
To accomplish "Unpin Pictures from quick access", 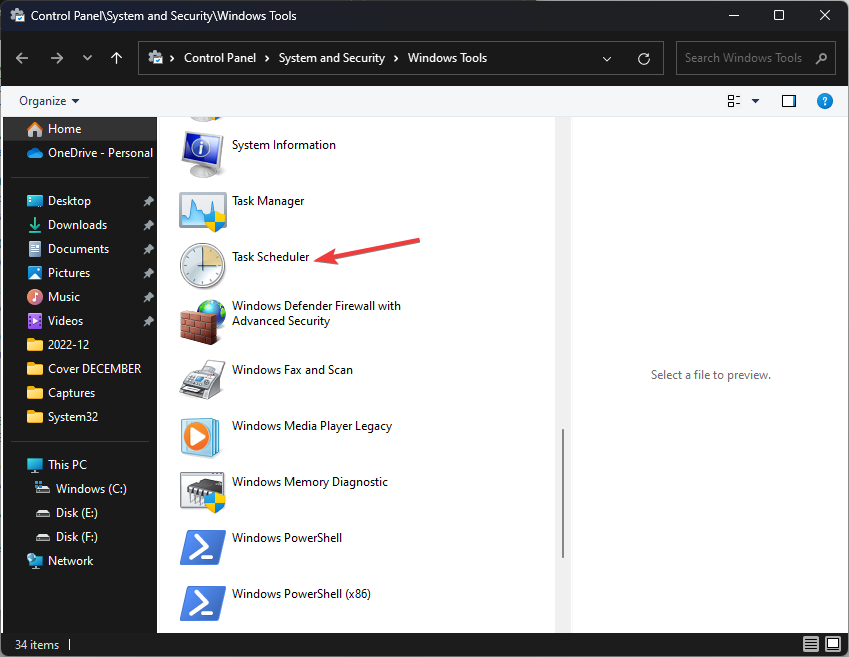I will point(148,273).
